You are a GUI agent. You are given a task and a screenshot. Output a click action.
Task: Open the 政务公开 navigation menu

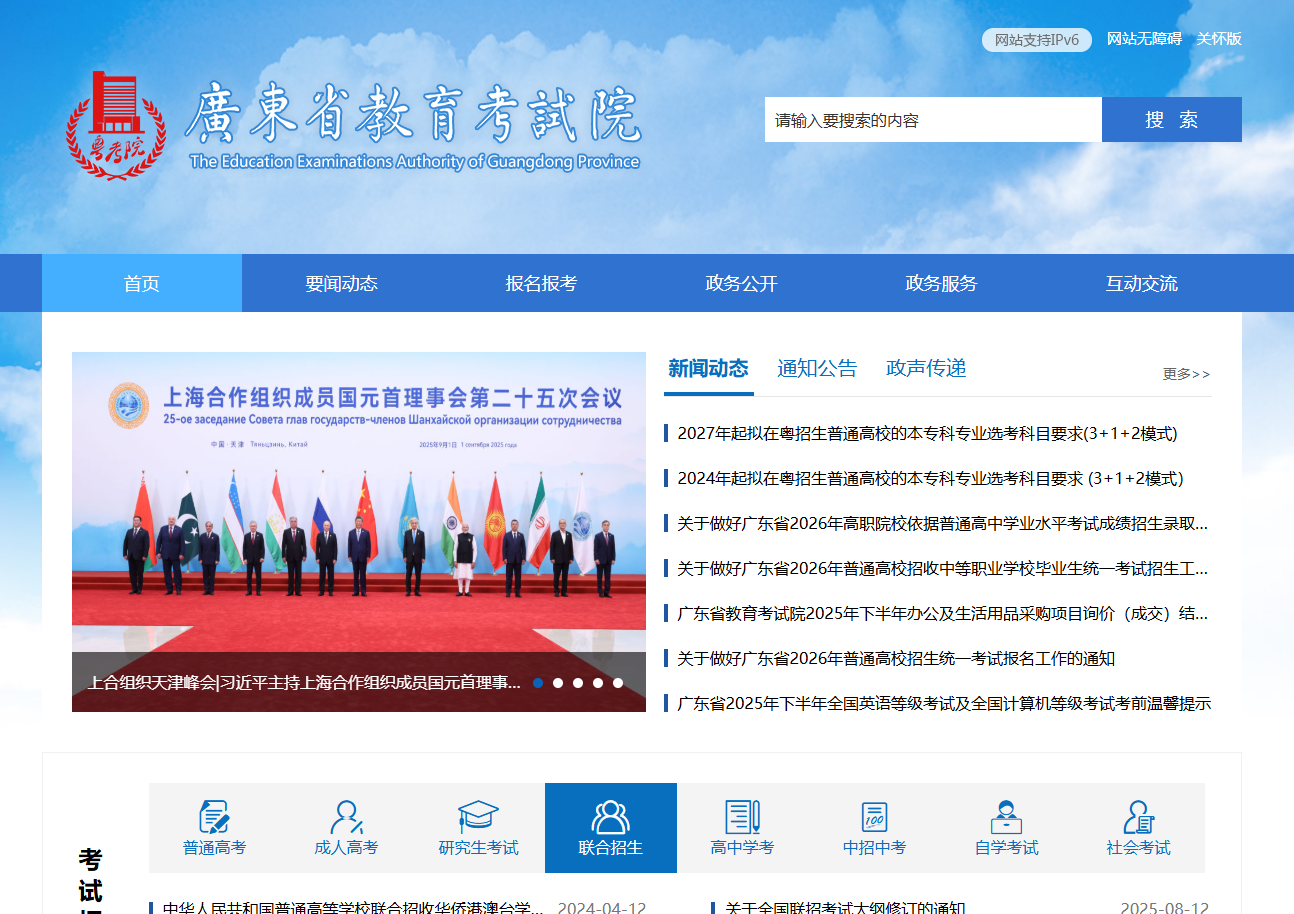click(x=741, y=283)
